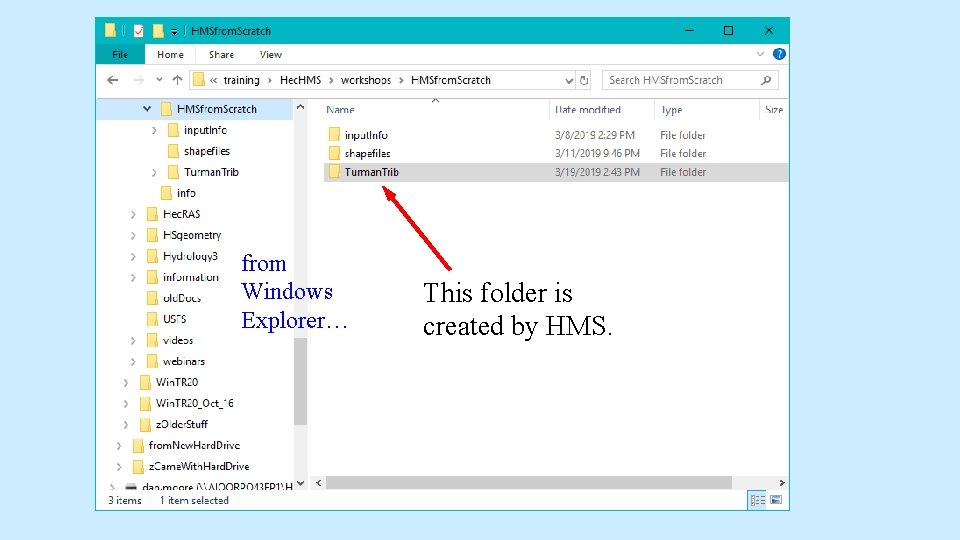The width and height of the screenshot is (960, 540).
Task: Select TurnanTrib folder in the file list
Action: point(371,172)
